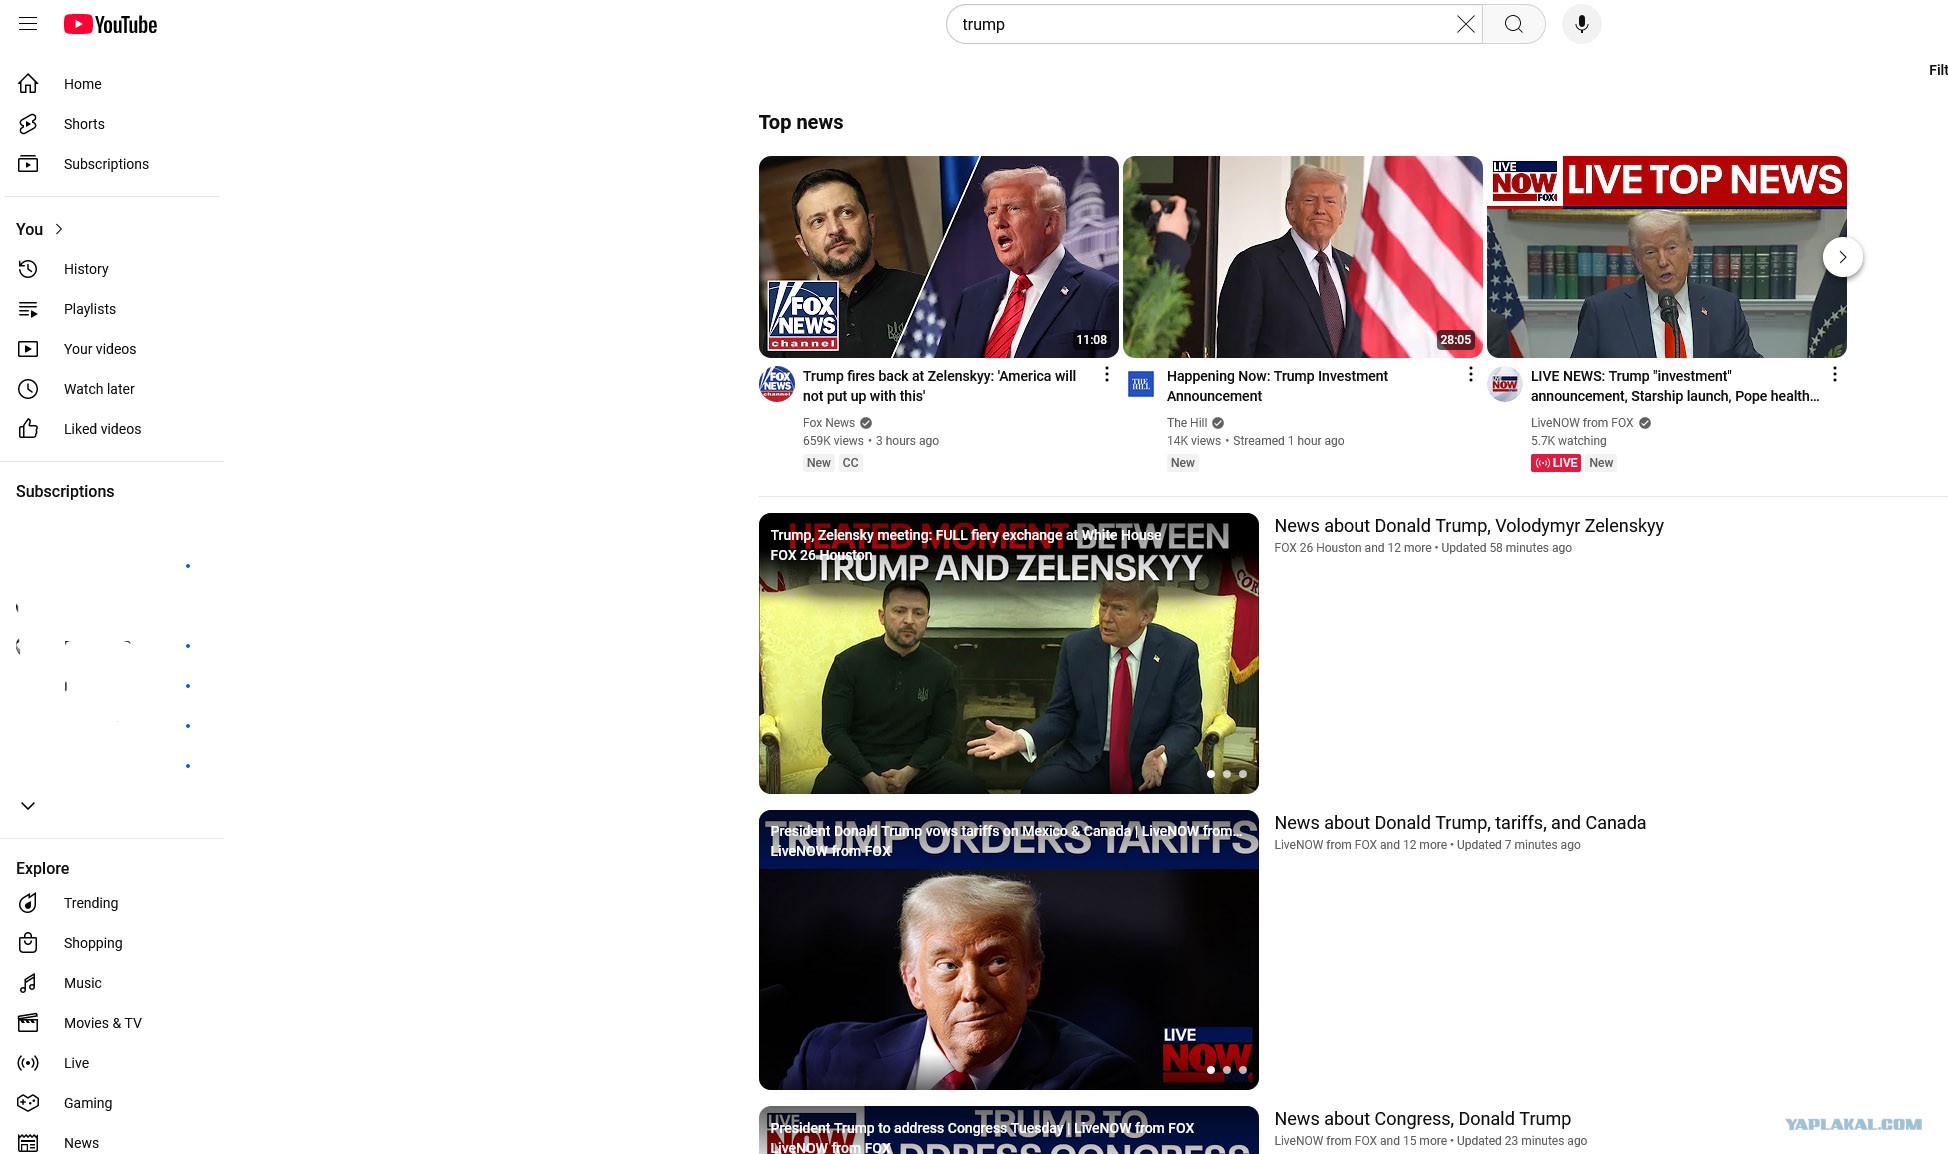Click the Watch later clock icon
The image size is (1948, 1154).
coord(28,389)
